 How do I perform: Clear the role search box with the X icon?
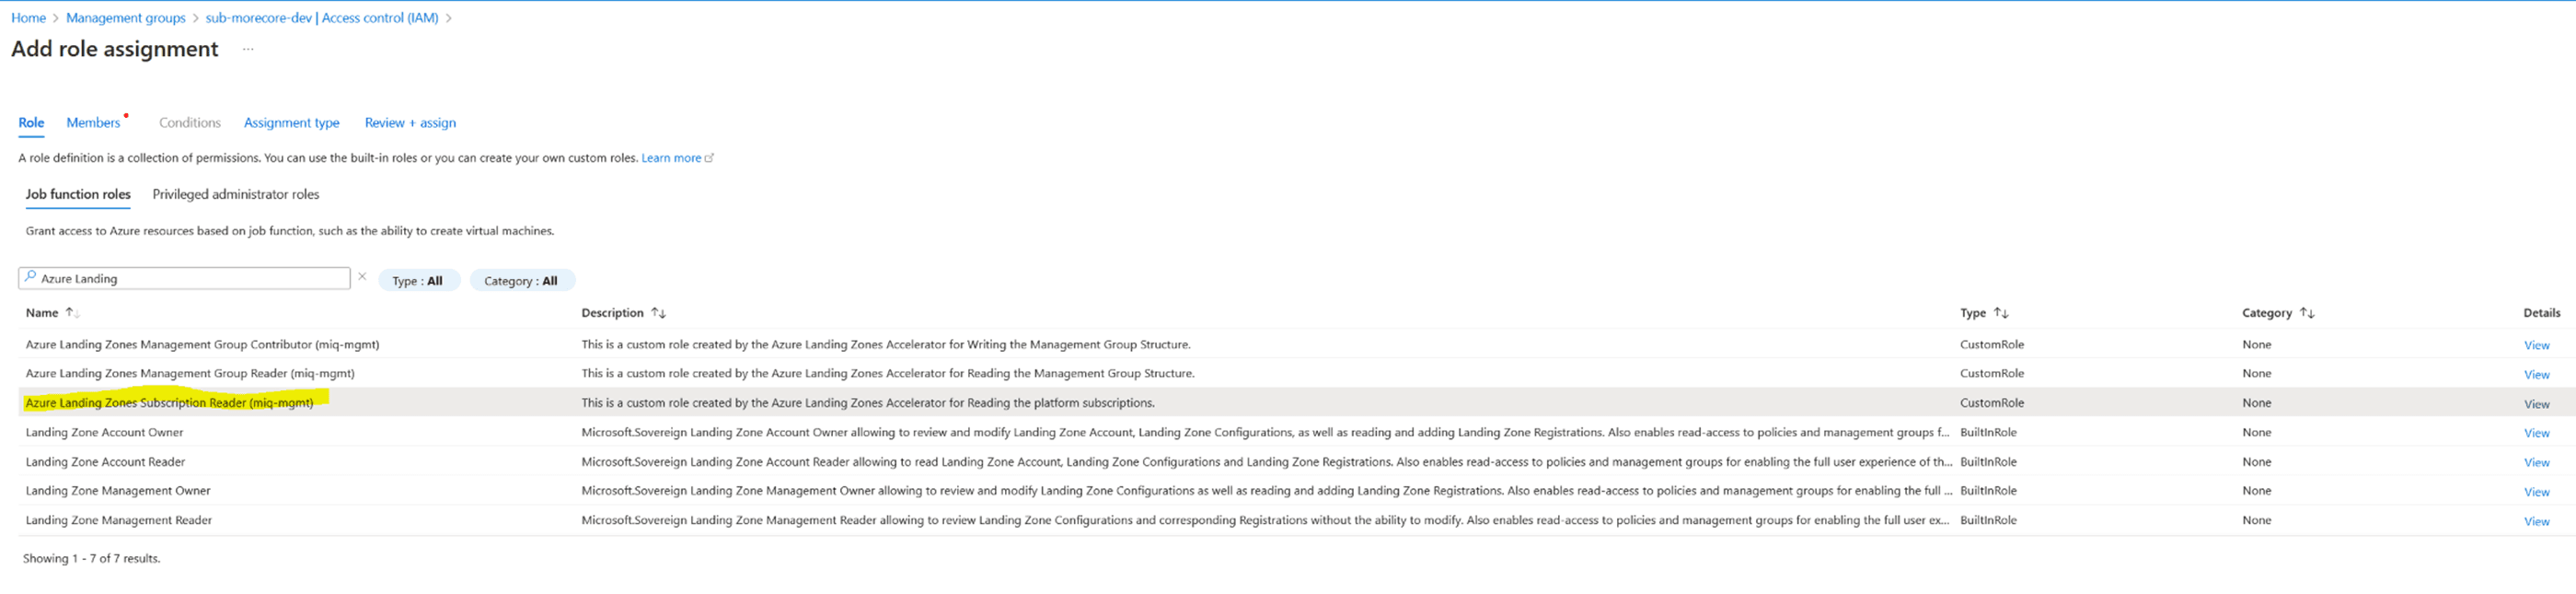click(x=362, y=277)
